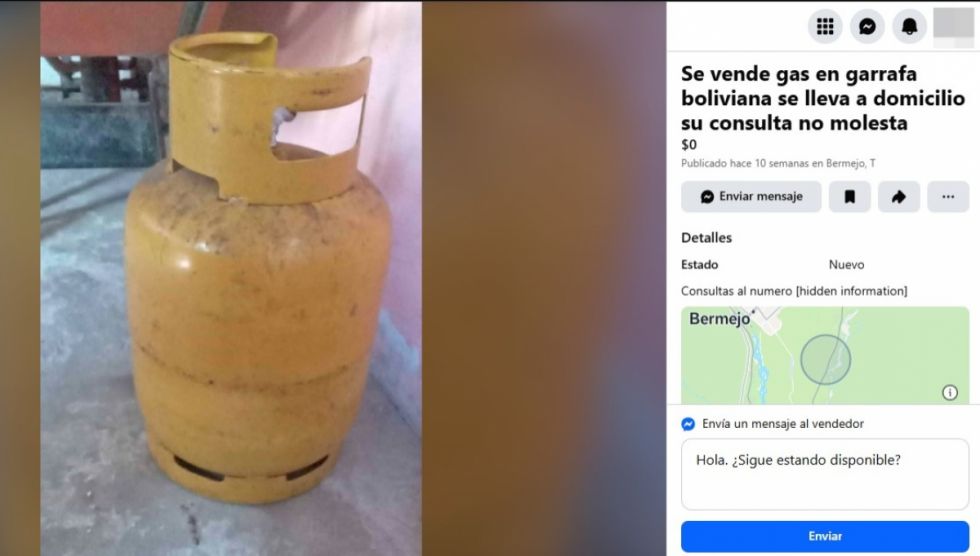The width and height of the screenshot is (980, 556).
Task: Click the blurred area right of photo
Action: [x=544, y=278]
